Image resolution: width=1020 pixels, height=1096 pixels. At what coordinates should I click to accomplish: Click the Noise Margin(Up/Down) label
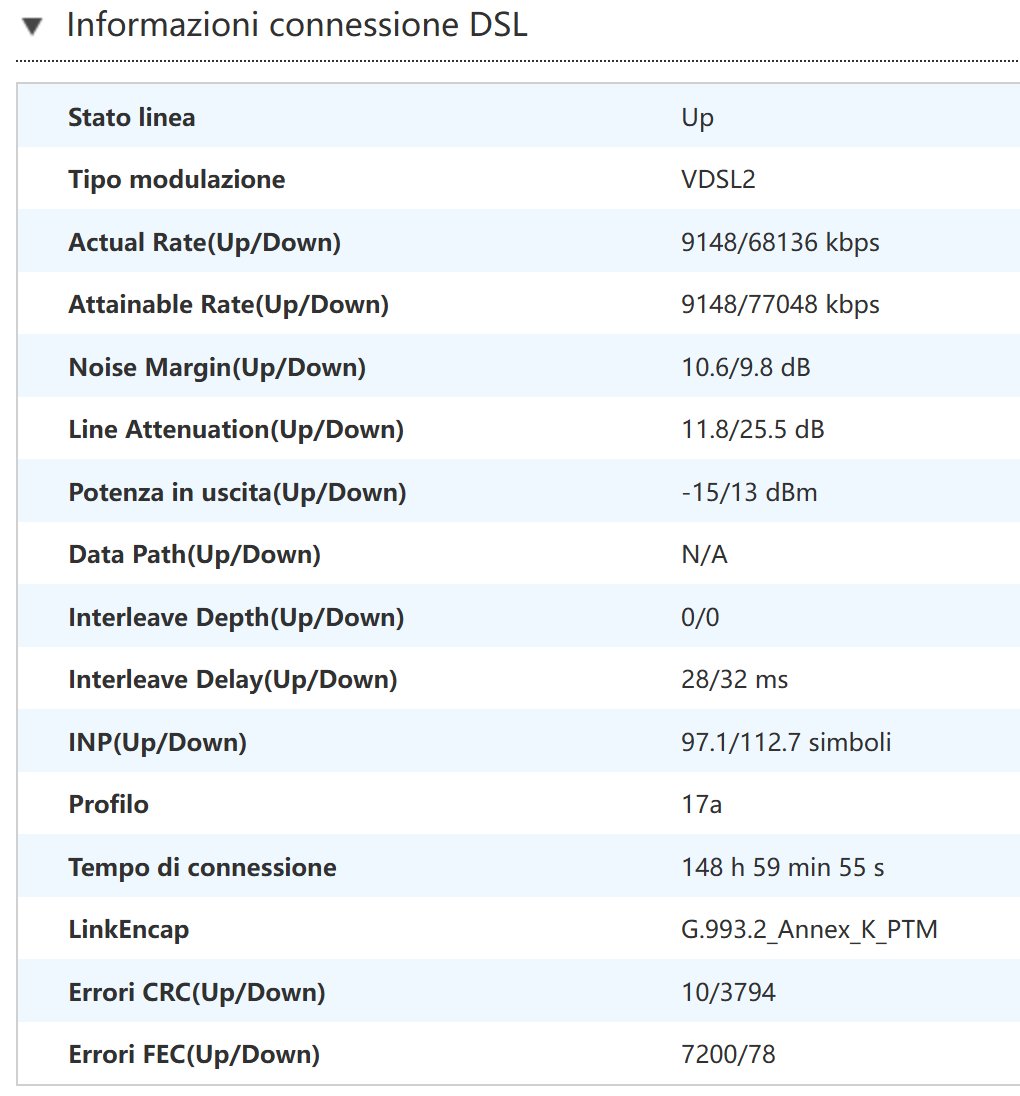217,367
